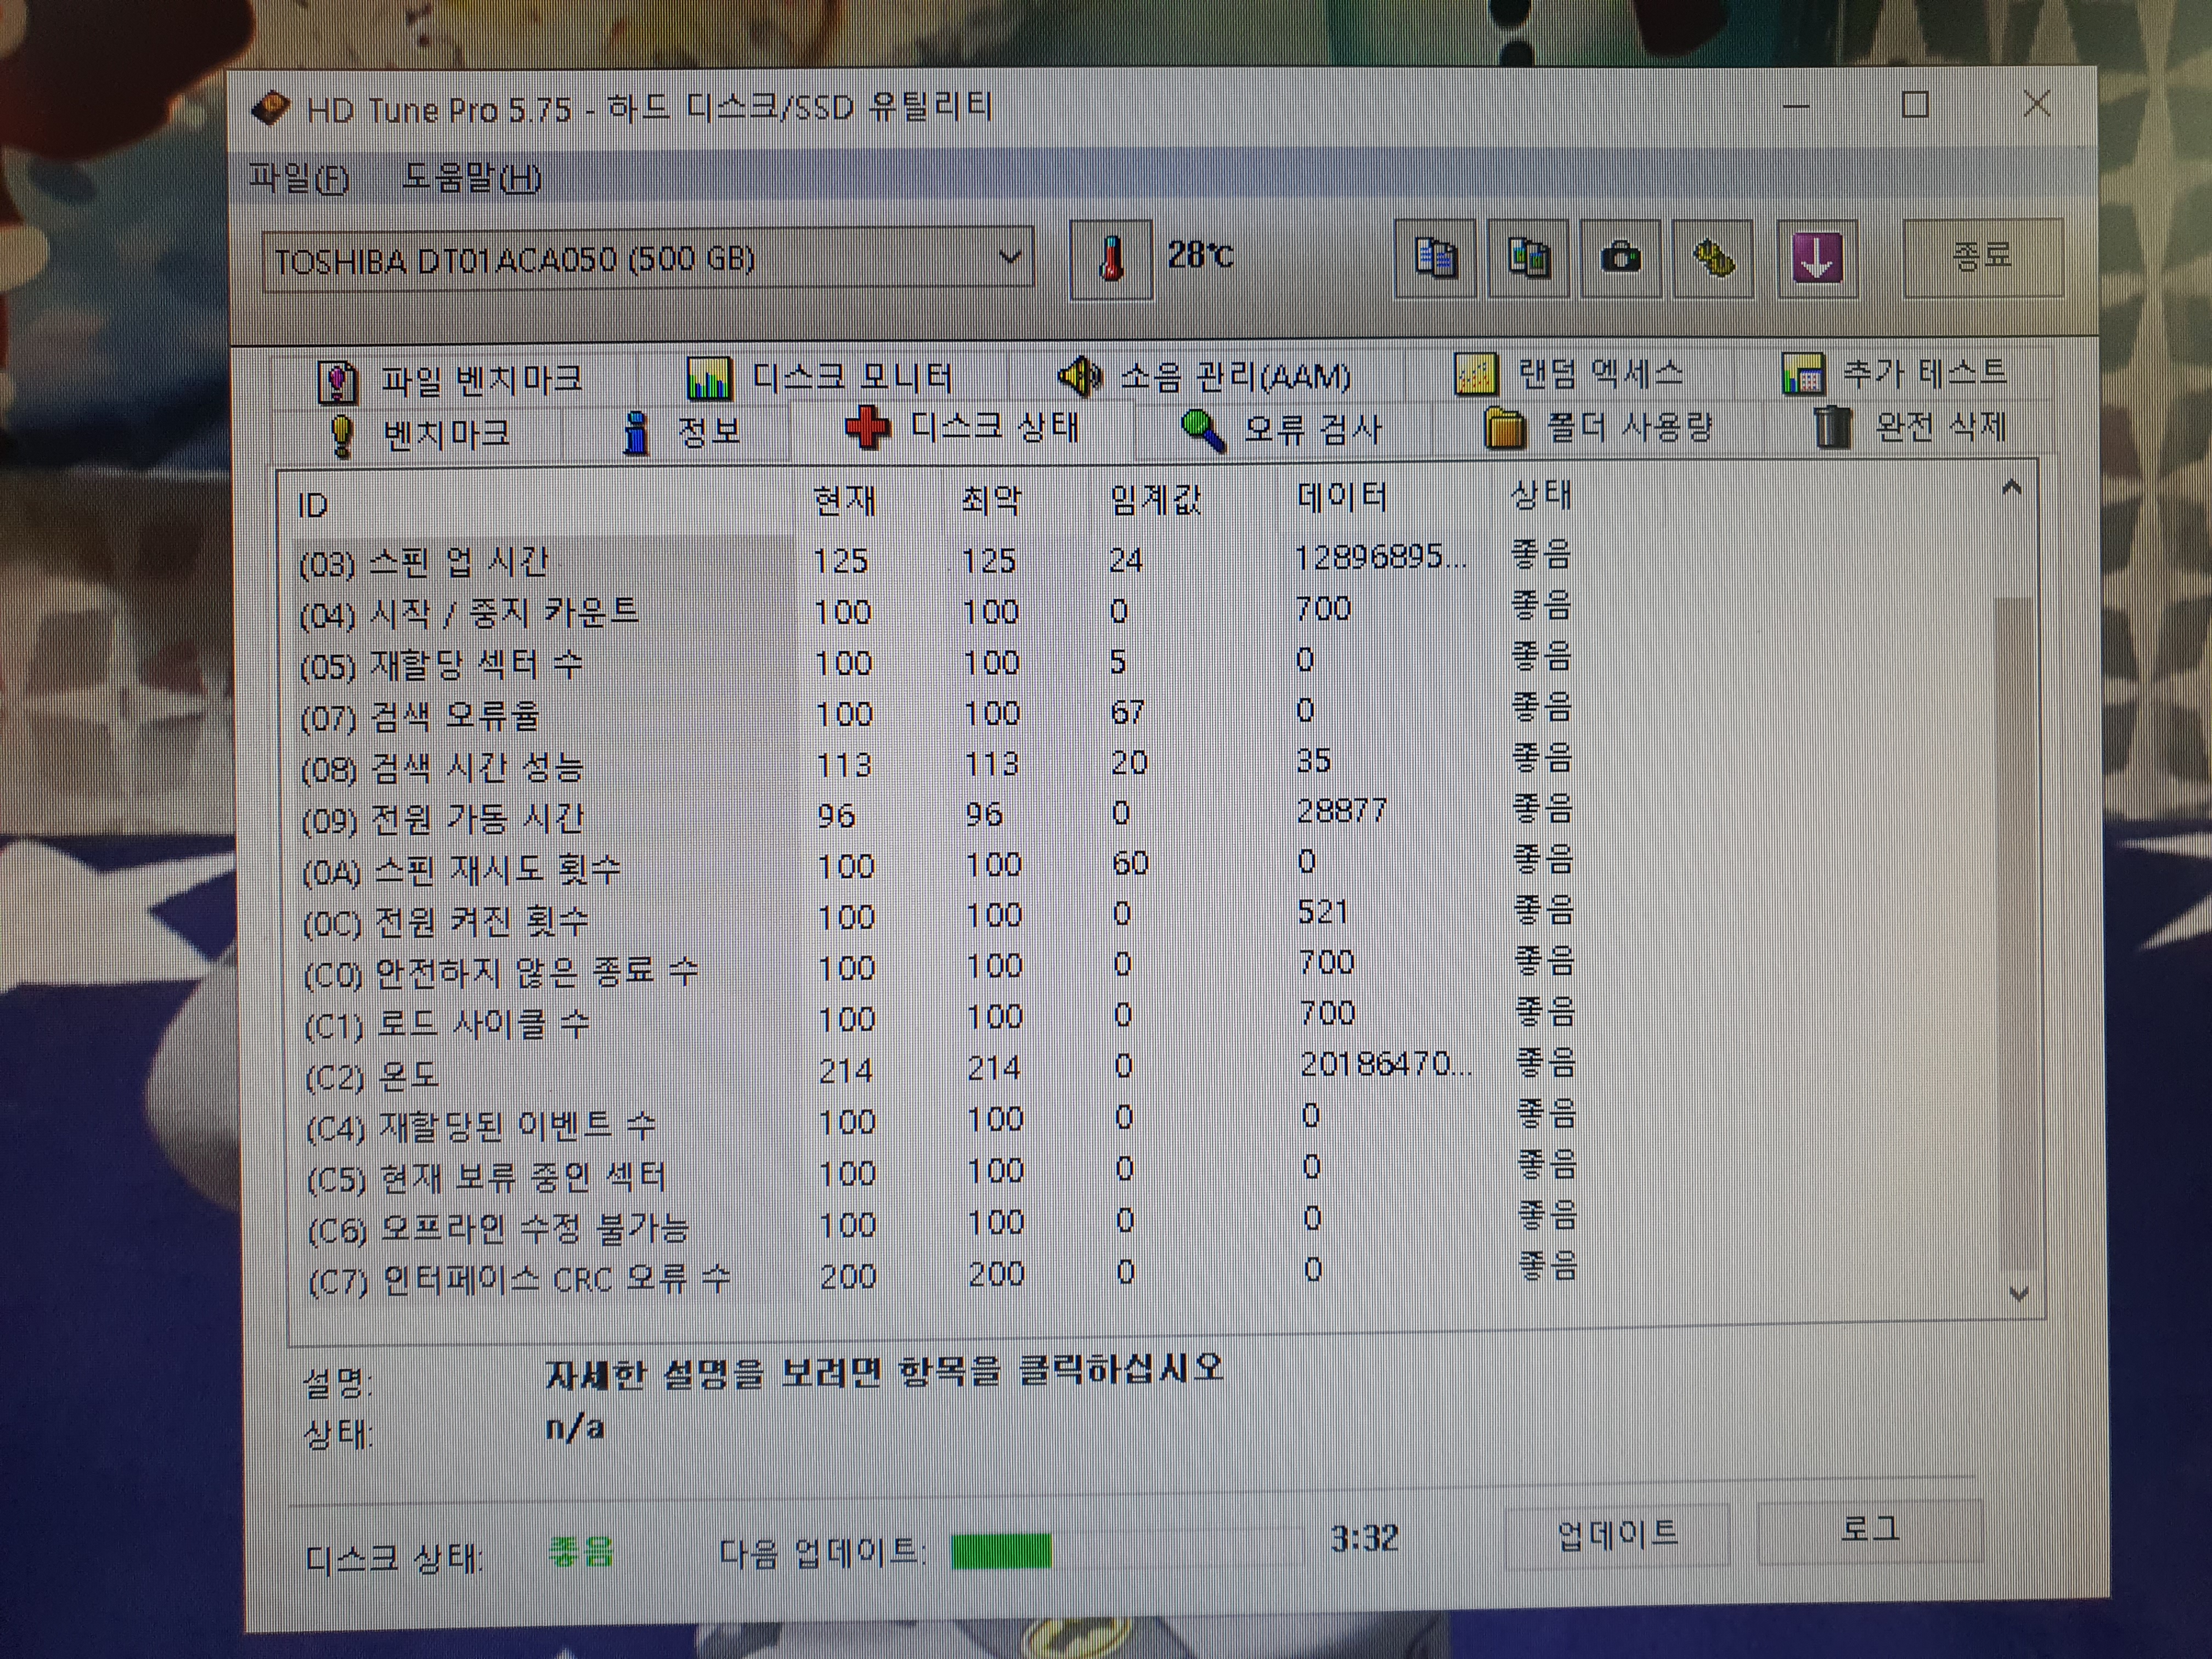
Task: Click the 임계값 column header
Action: click(x=1155, y=498)
